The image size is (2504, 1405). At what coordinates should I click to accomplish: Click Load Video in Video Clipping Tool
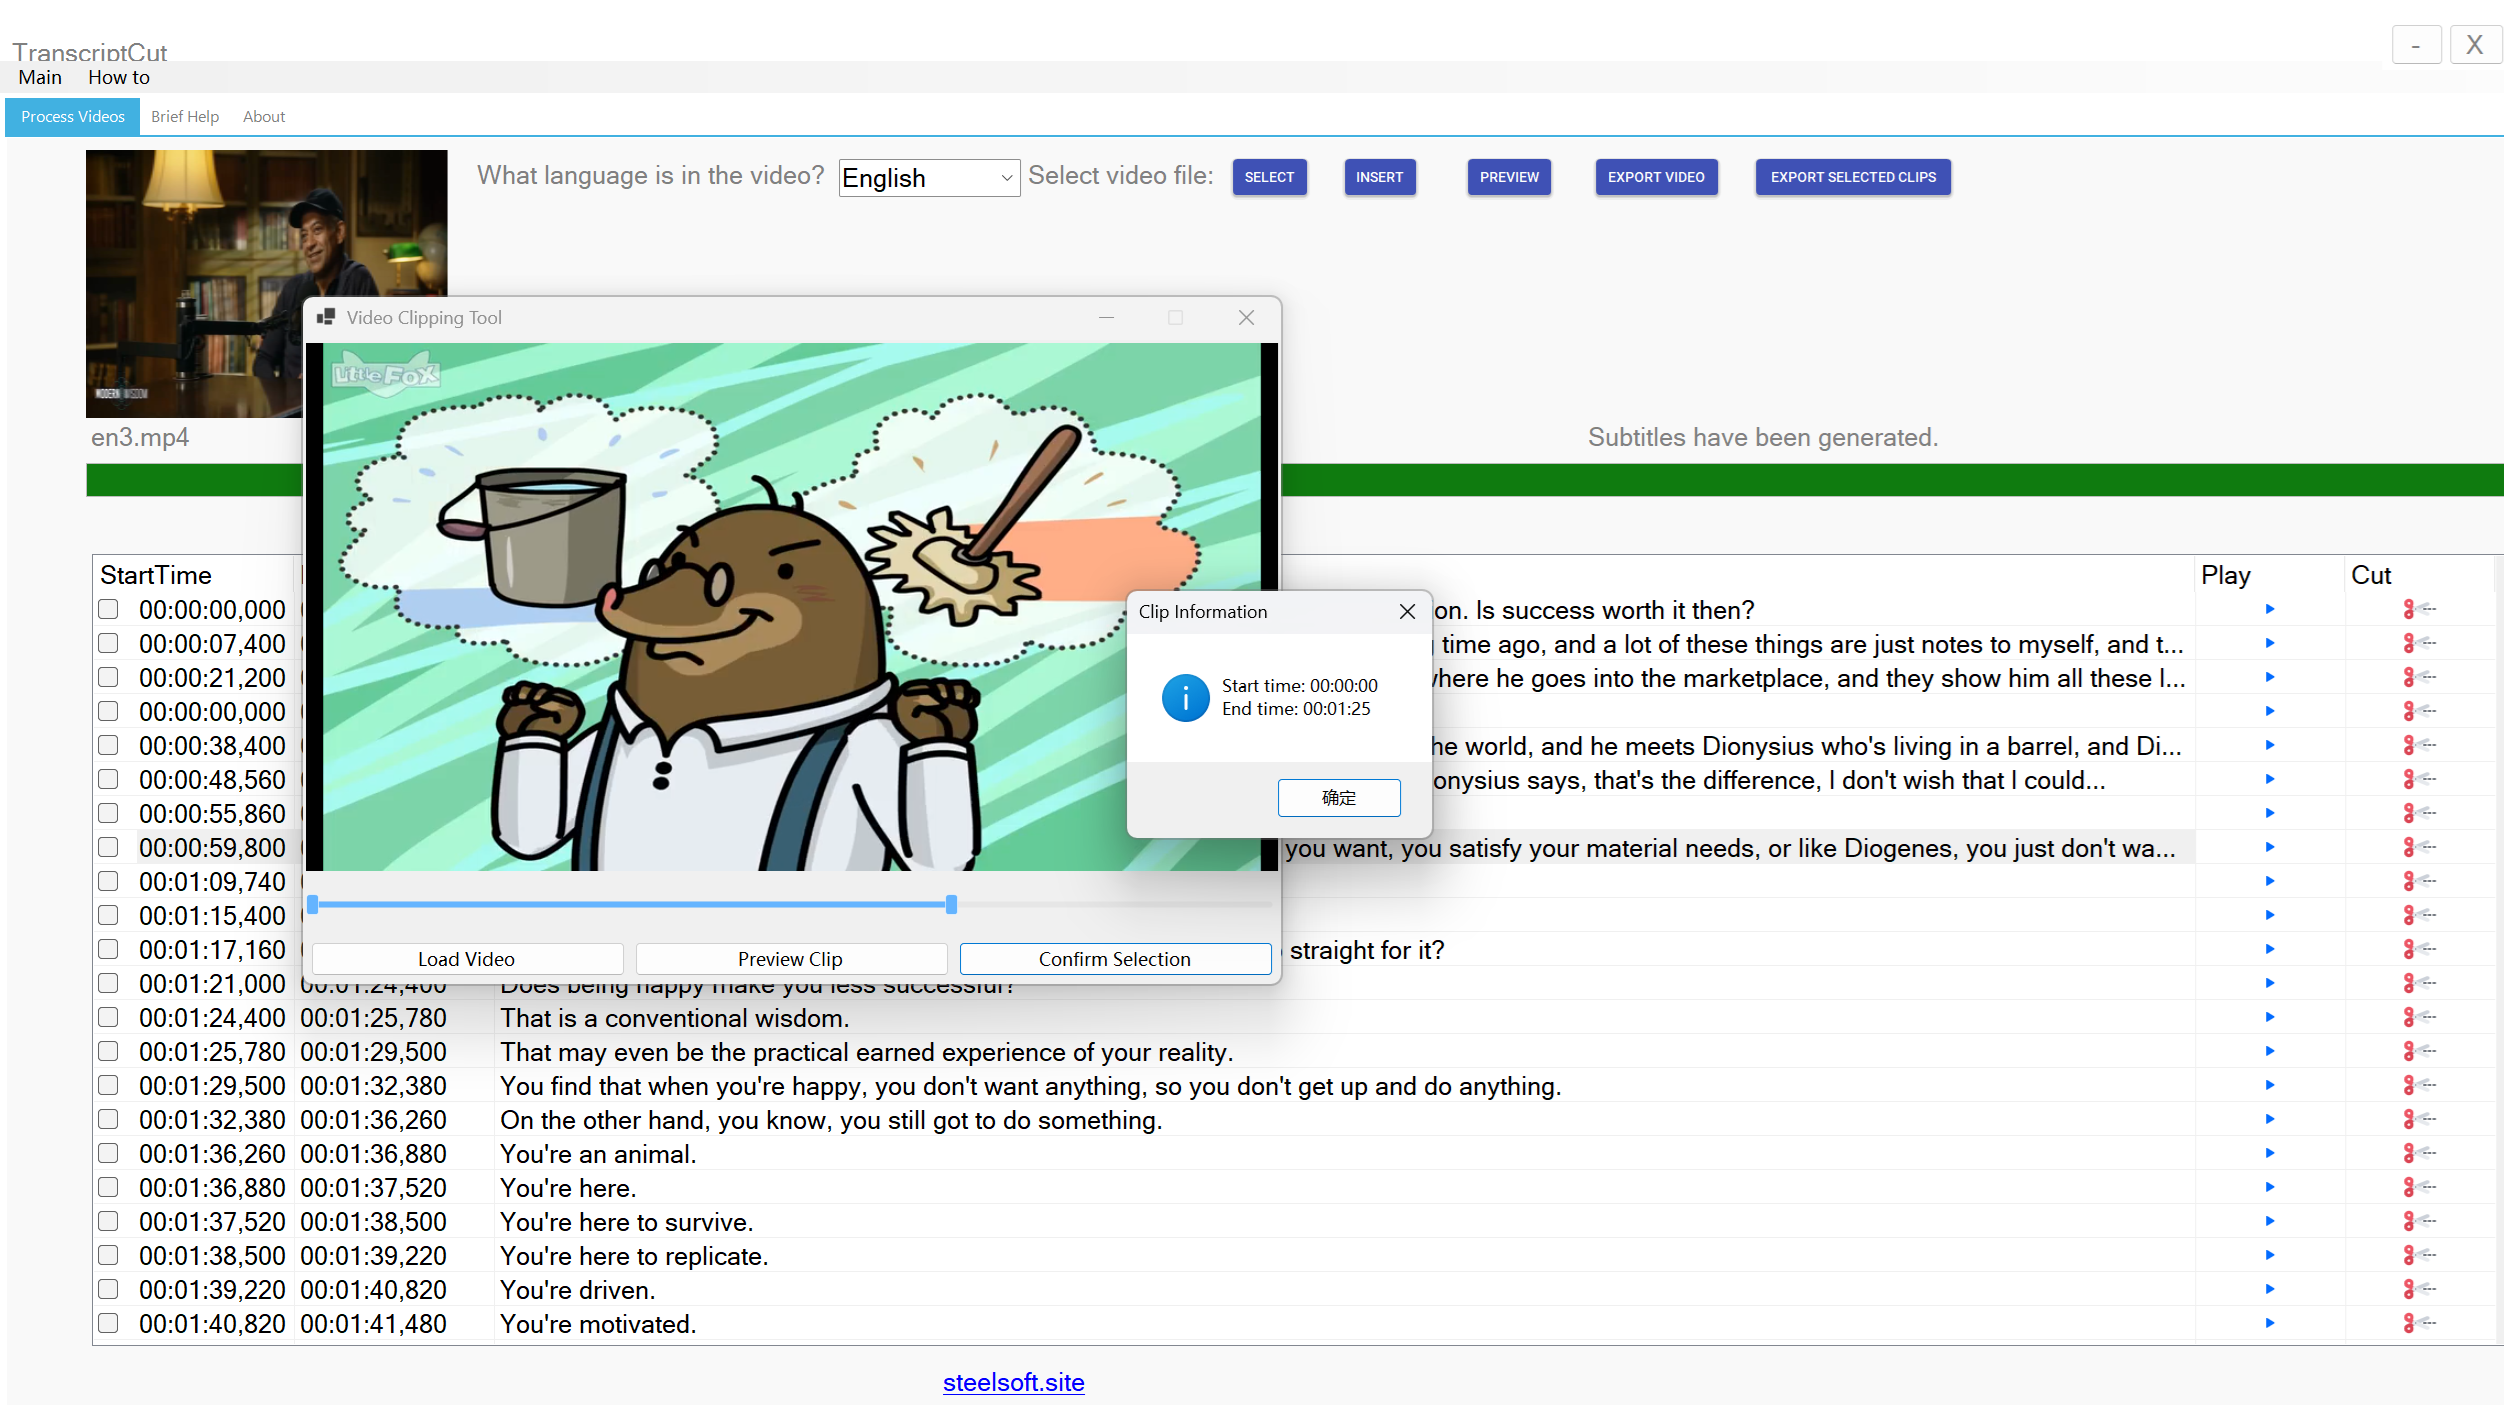[467, 959]
